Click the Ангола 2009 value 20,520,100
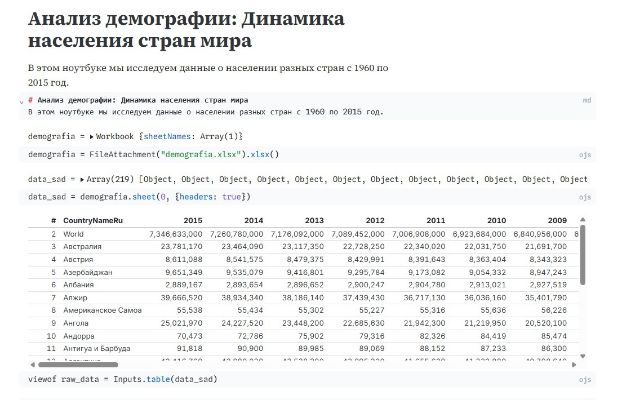640x400 pixels. tap(546, 323)
